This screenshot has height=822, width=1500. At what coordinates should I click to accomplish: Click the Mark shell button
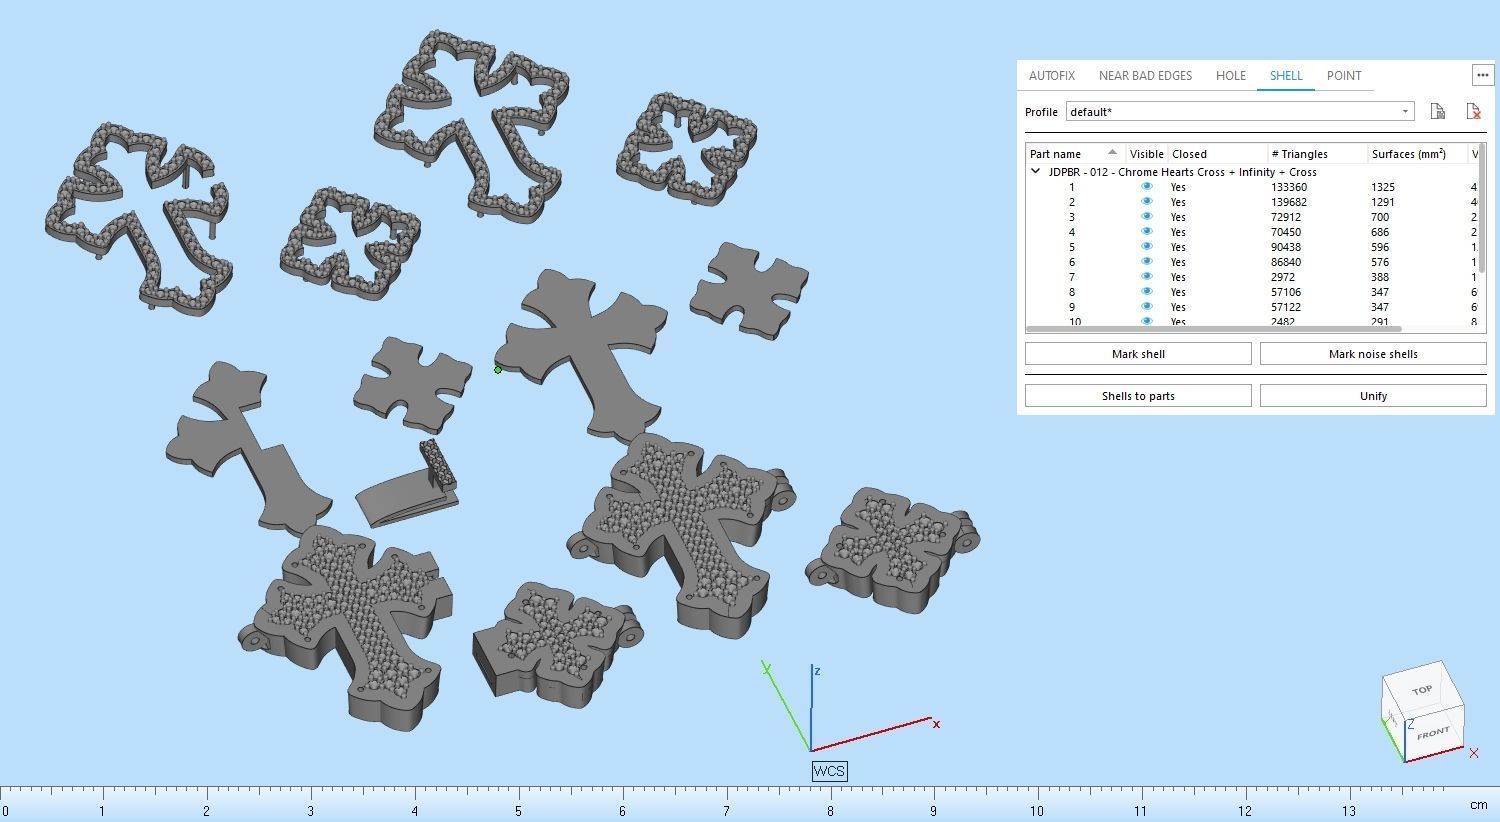pyautogui.click(x=1138, y=354)
